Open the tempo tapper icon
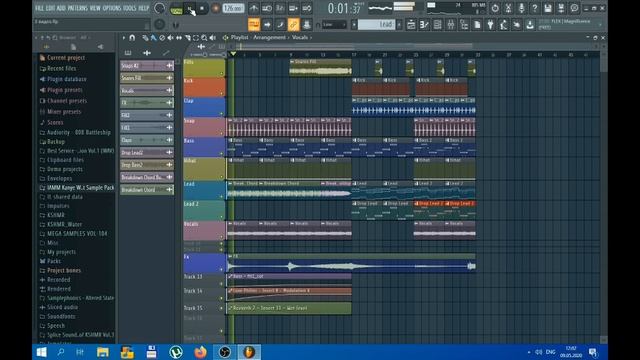Viewport: 640px width, 360px height. 504,25
